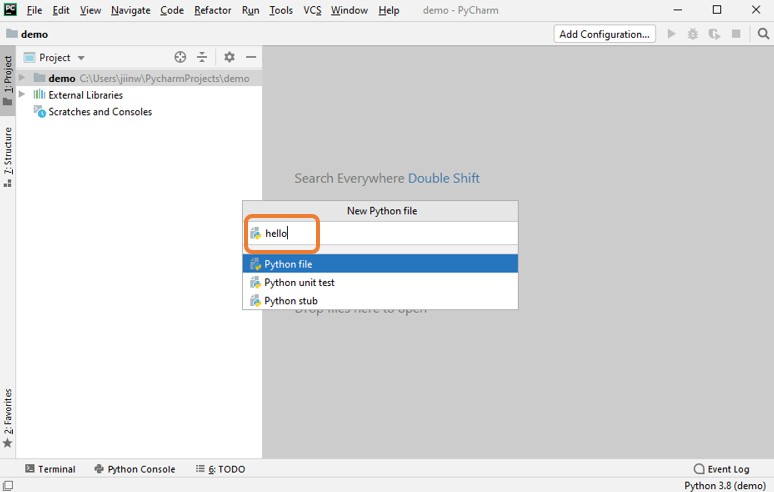774x492 pixels.
Task: Select Python unit test in the list
Action: pyautogui.click(x=380, y=282)
